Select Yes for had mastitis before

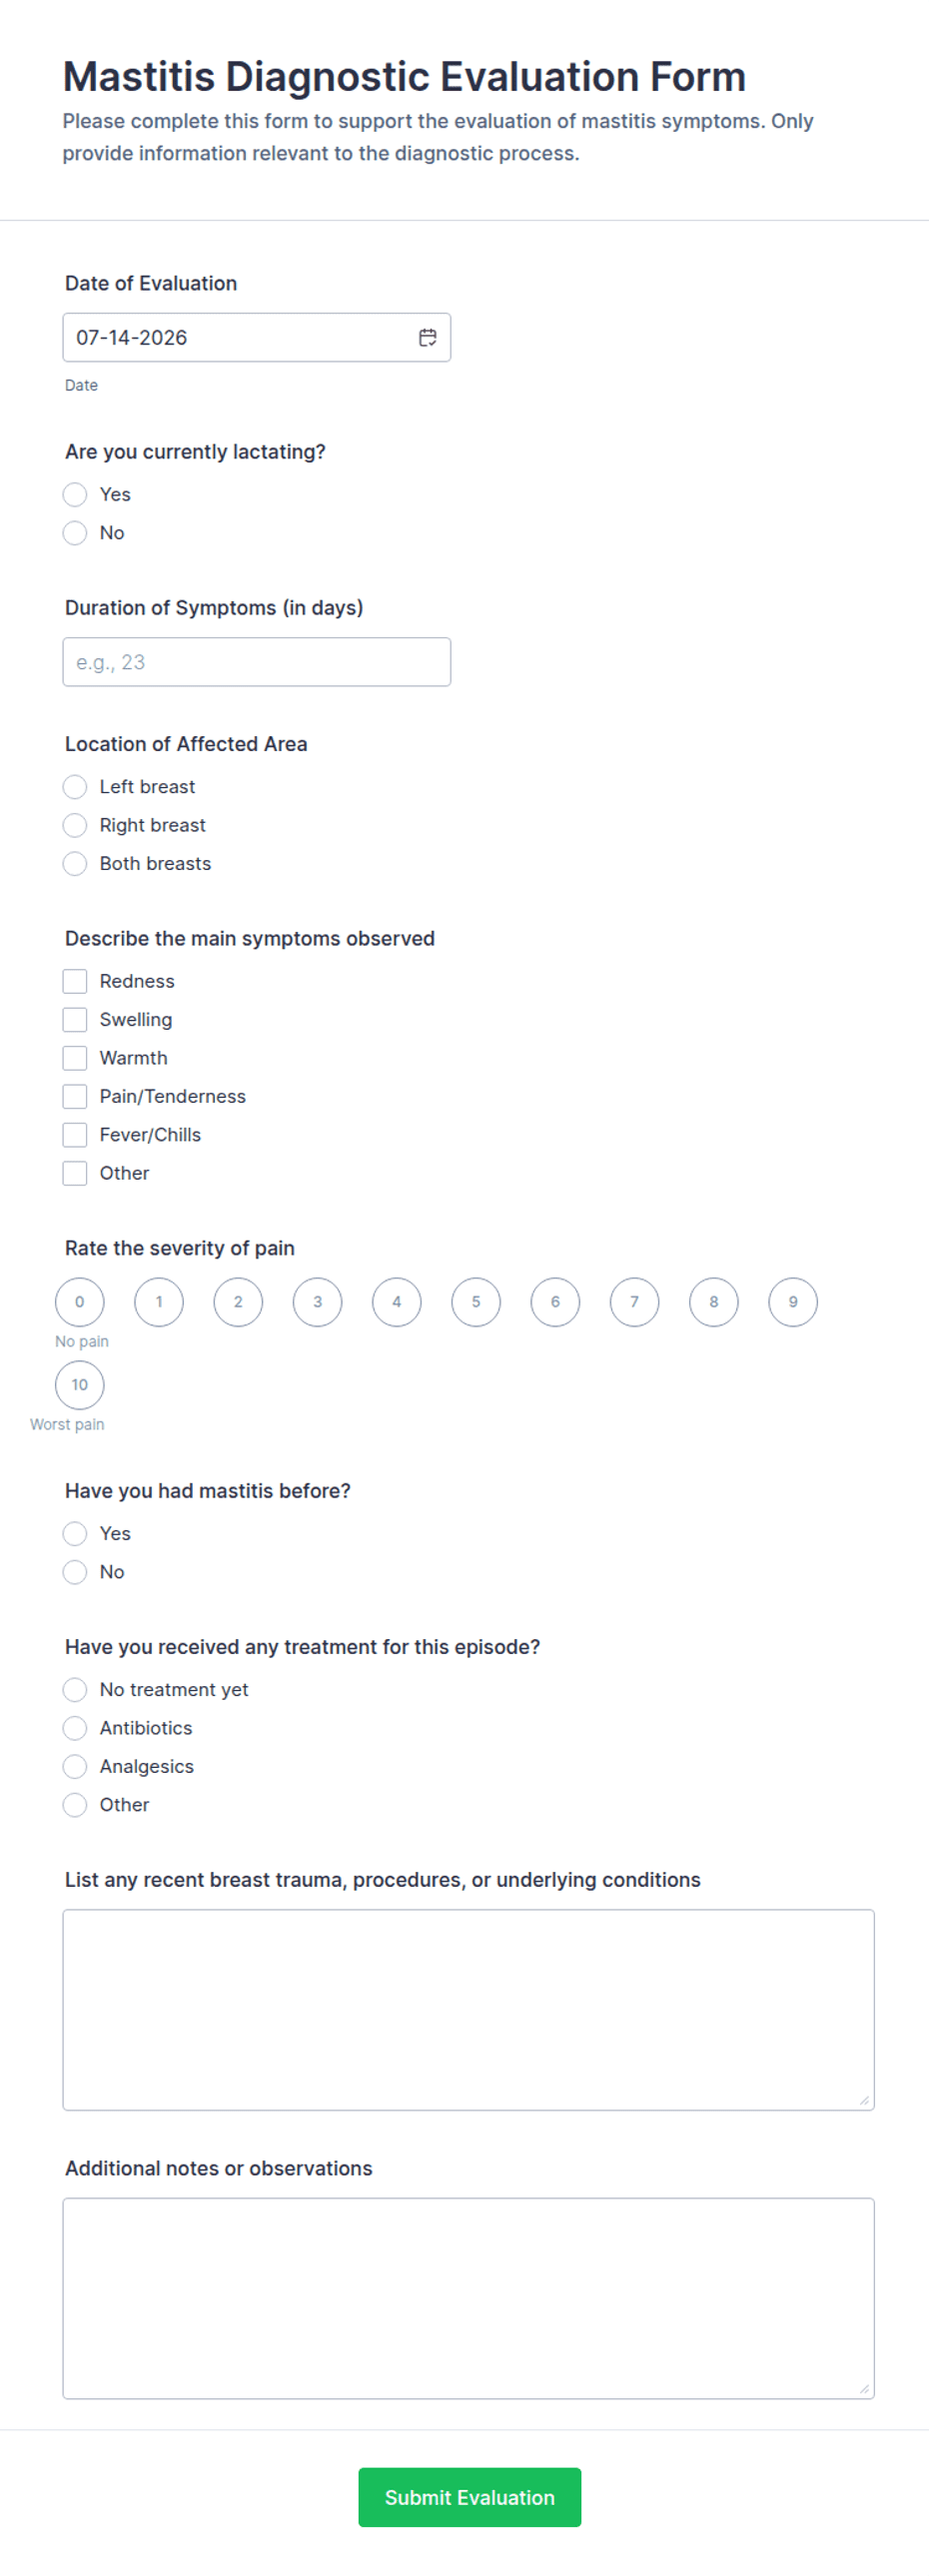75,1534
